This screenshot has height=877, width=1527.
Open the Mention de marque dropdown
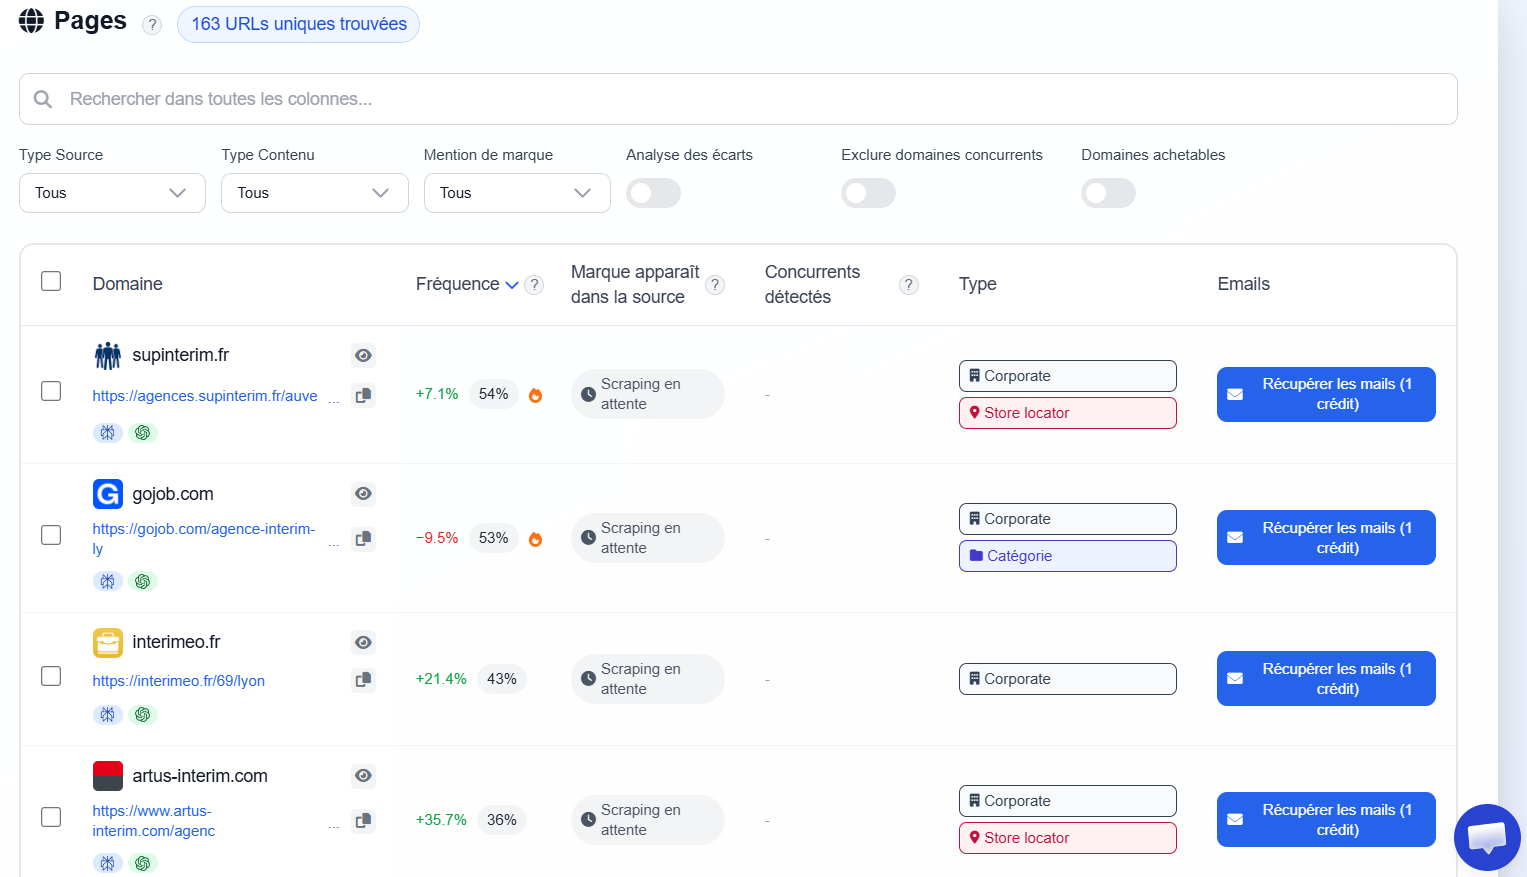click(517, 193)
